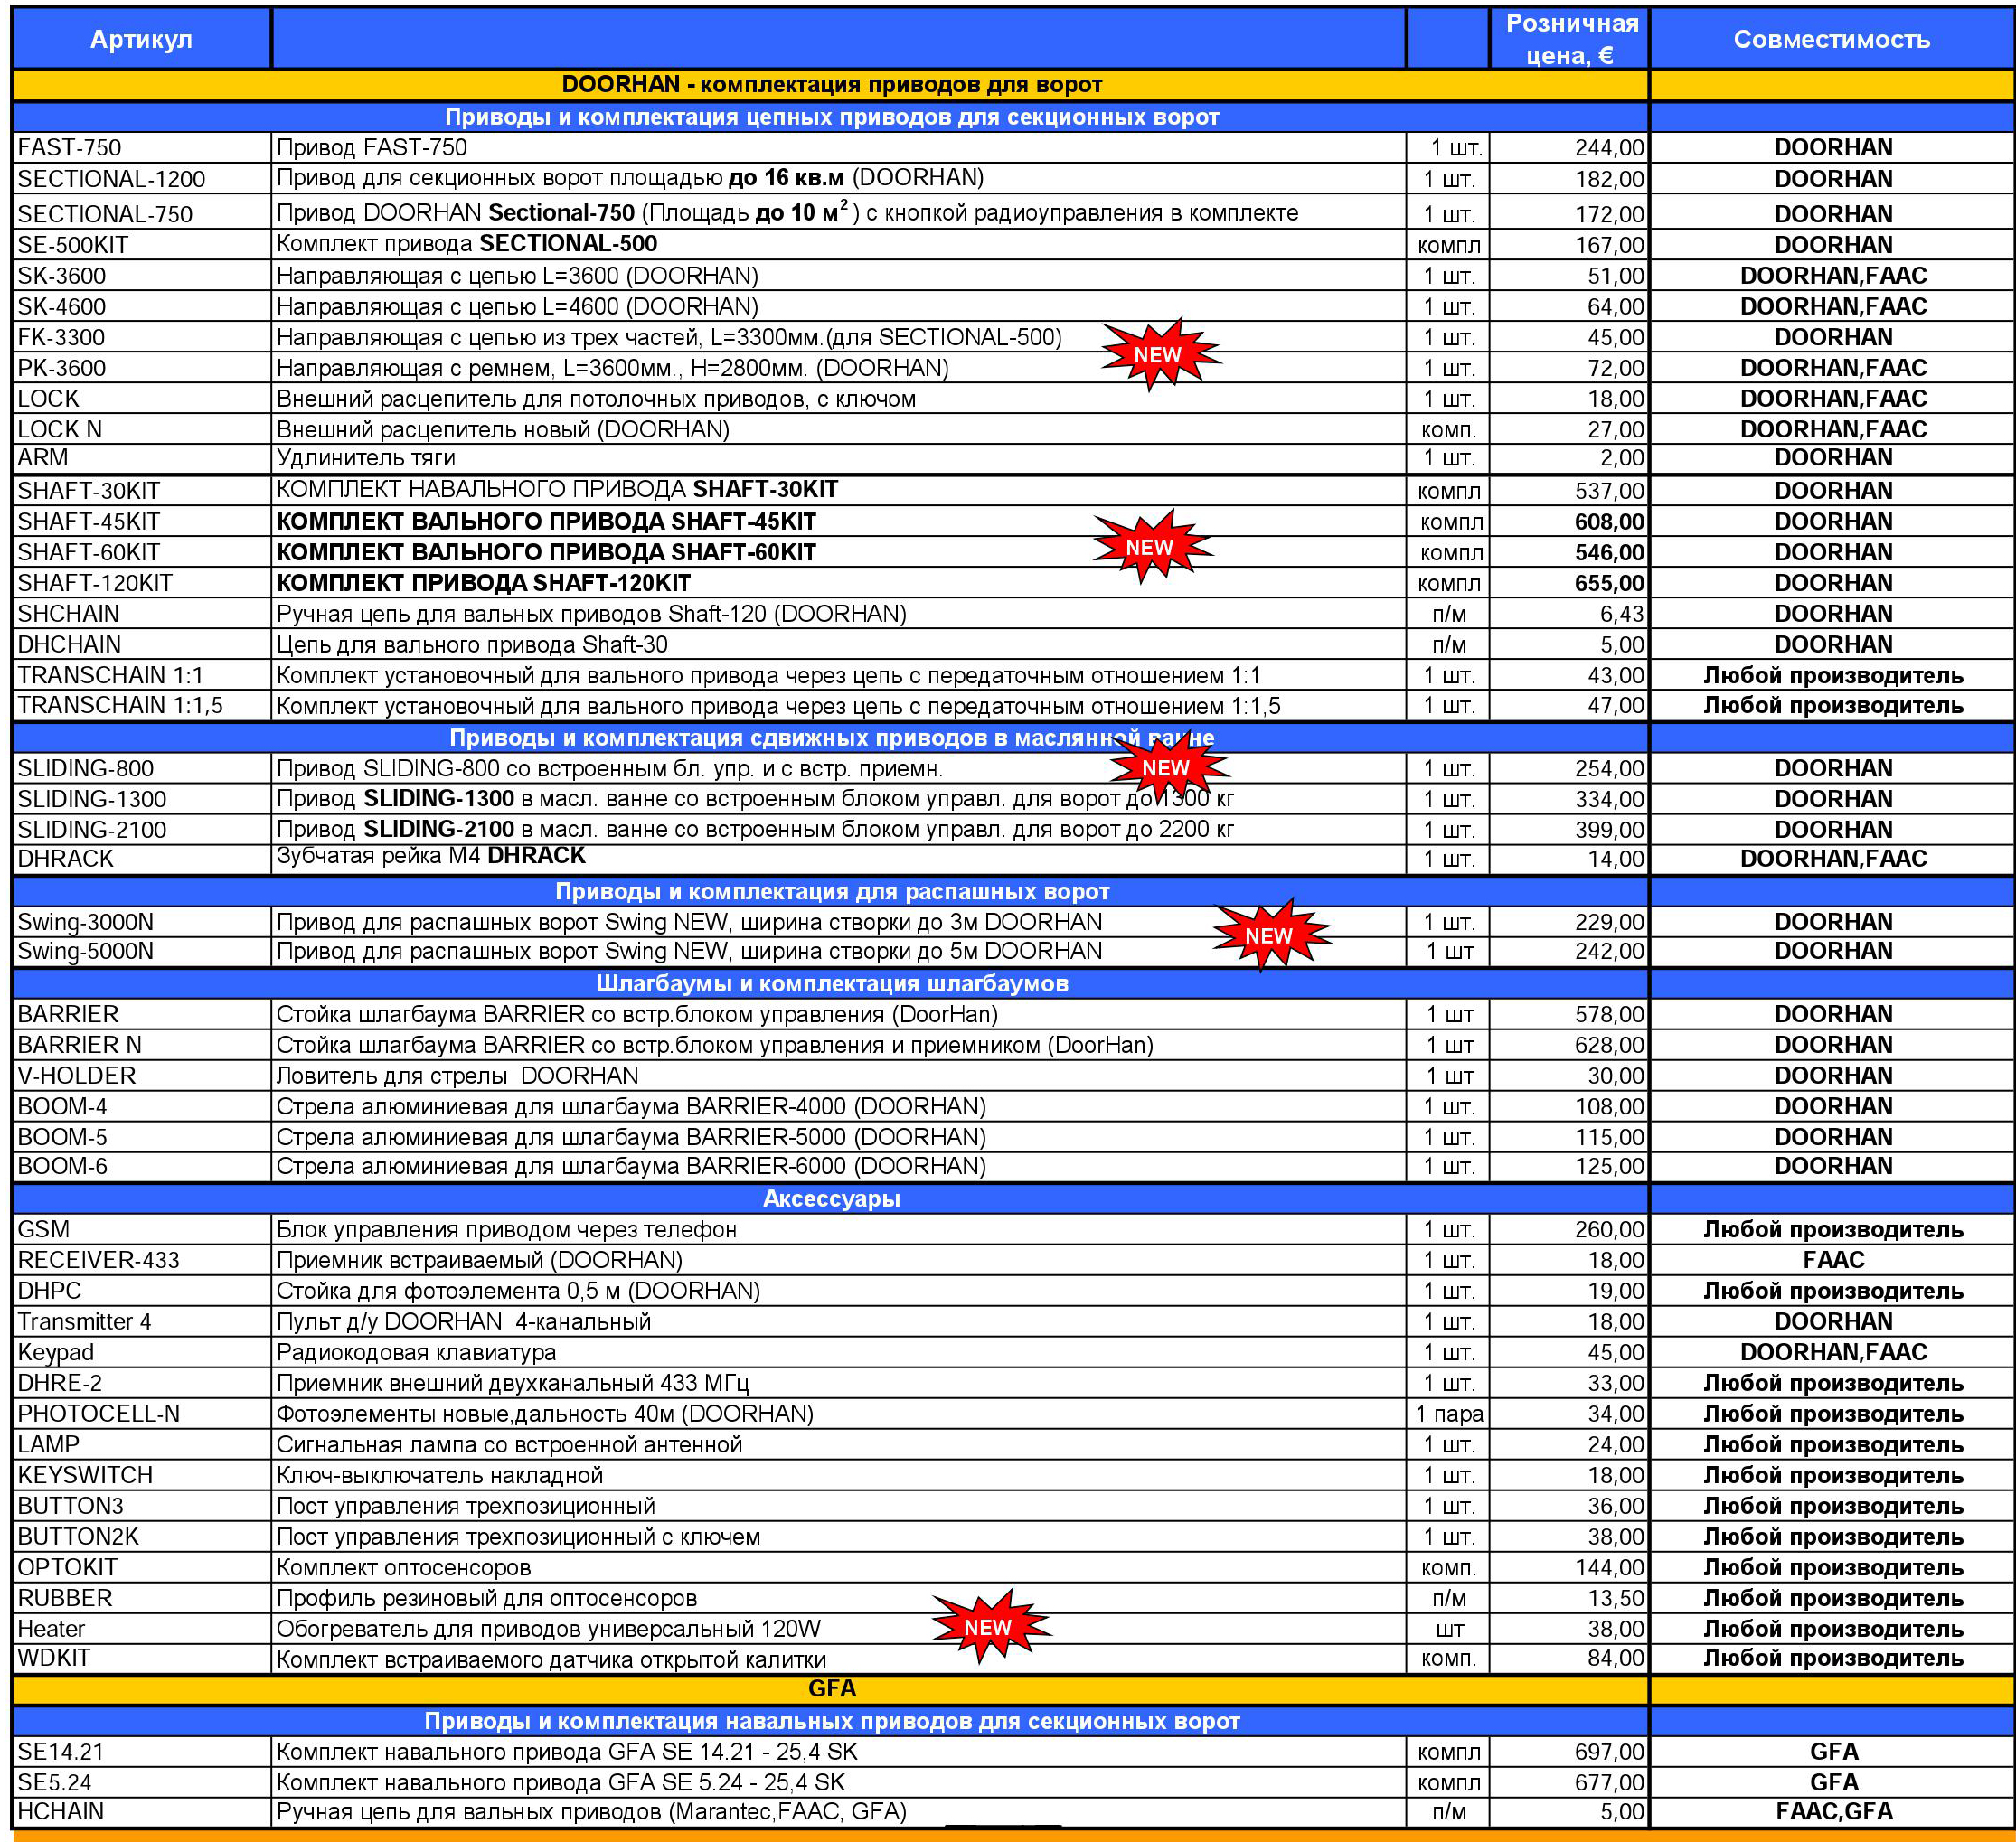The height and width of the screenshot is (1842, 2016).
Task: Click the bold price 608,00
Action: [1609, 522]
